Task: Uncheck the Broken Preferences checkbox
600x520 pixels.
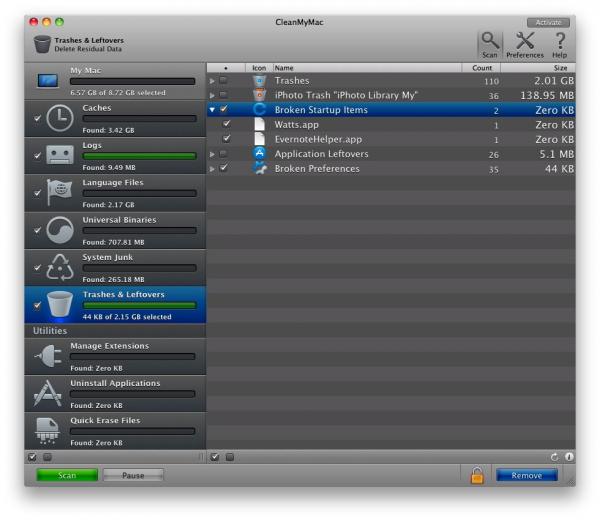Action: point(223,168)
